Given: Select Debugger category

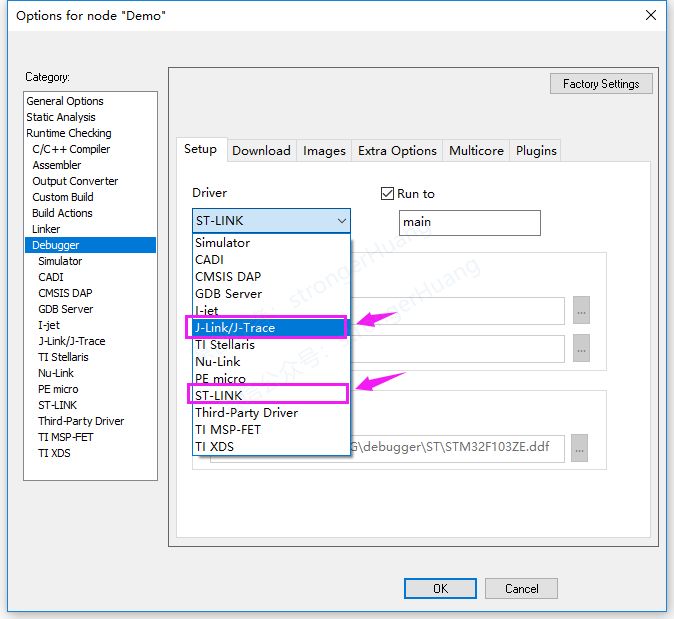Looking at the screenshot, I should (x=90, y=245).
